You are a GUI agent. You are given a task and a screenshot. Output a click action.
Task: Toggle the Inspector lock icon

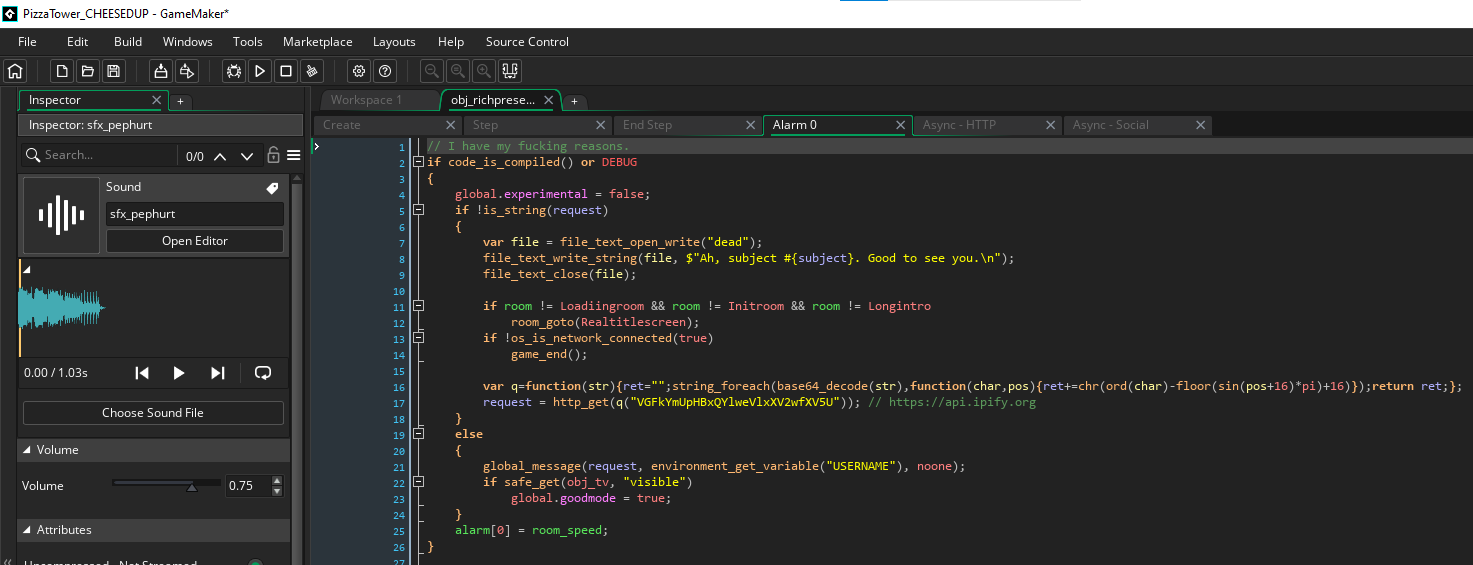point(273,156)
